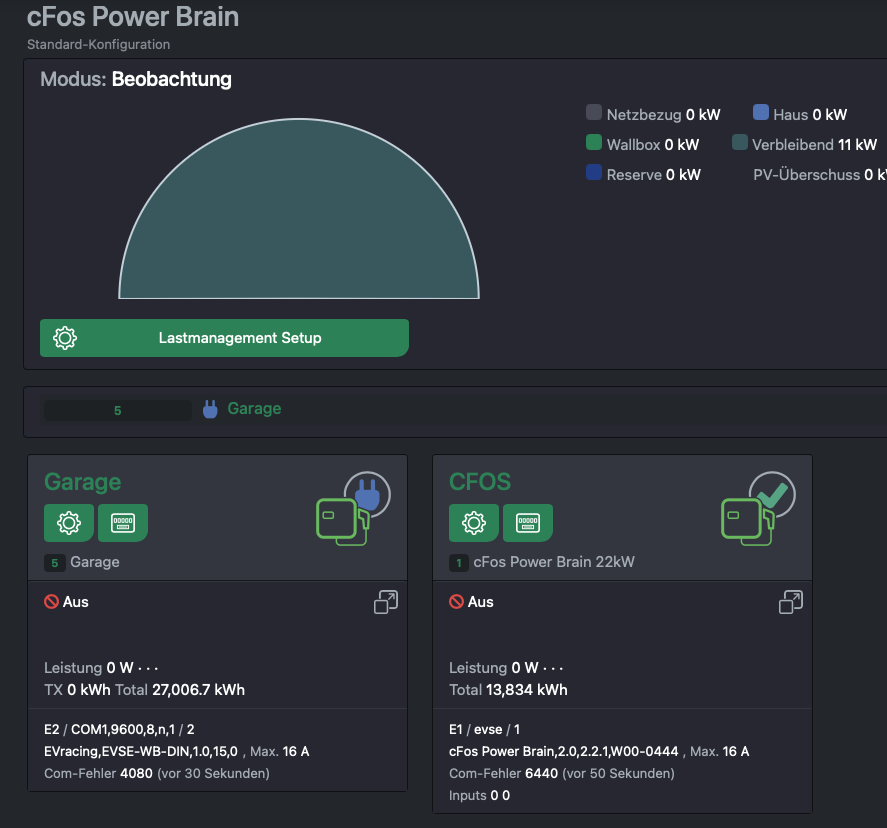Click E2 / COM1,9600,8,n,1 / 2 address

click(x=119, y=729)
